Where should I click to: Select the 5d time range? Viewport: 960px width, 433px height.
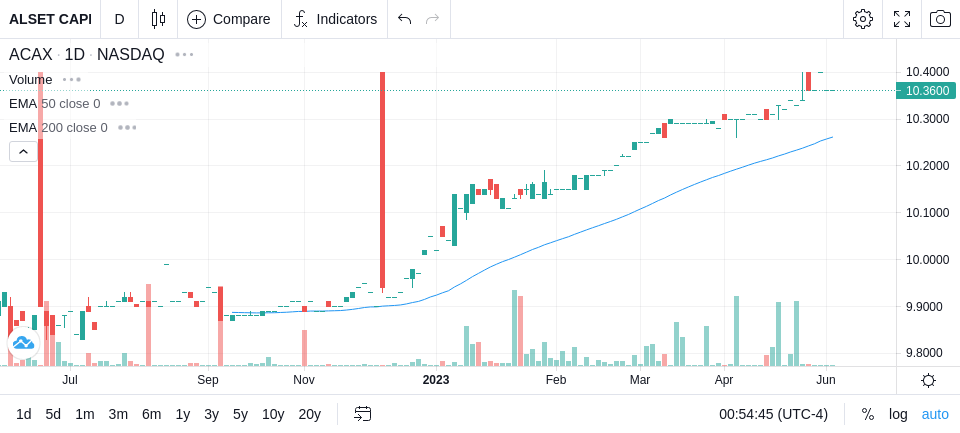coord(53,415)
